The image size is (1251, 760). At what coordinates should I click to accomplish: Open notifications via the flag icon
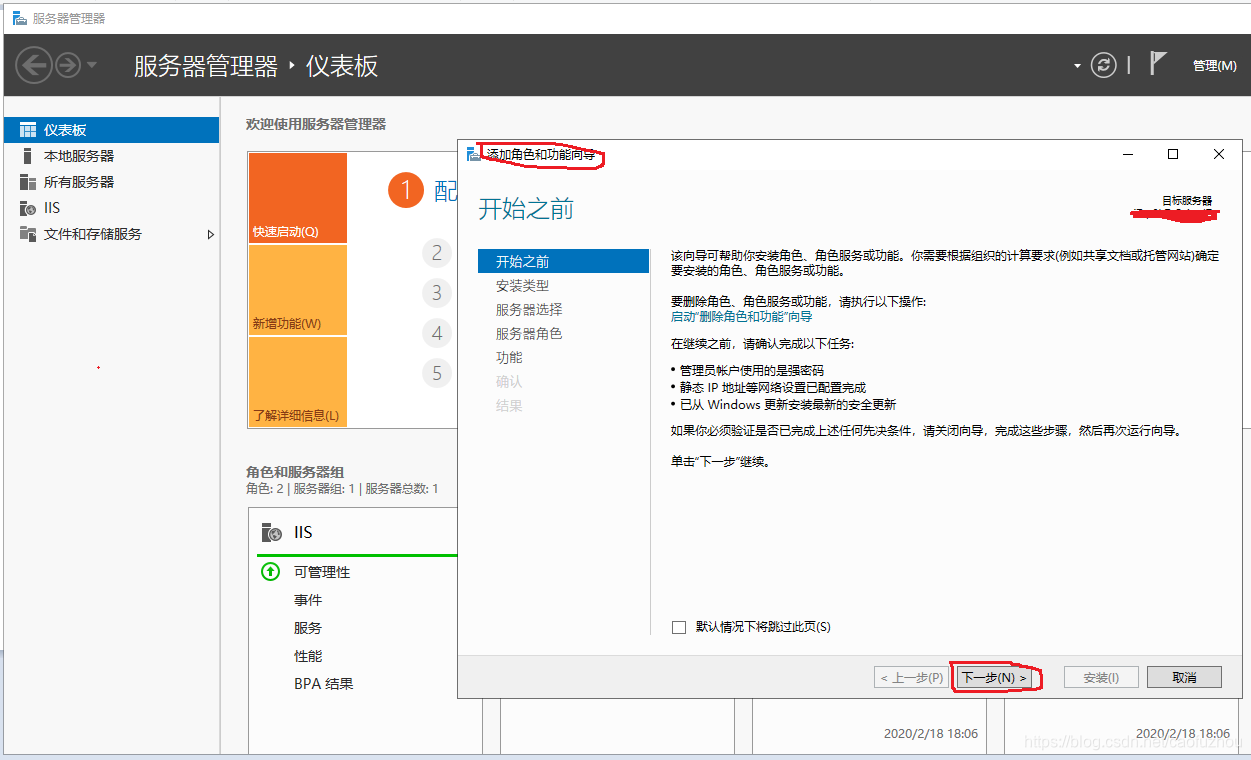1160,63
